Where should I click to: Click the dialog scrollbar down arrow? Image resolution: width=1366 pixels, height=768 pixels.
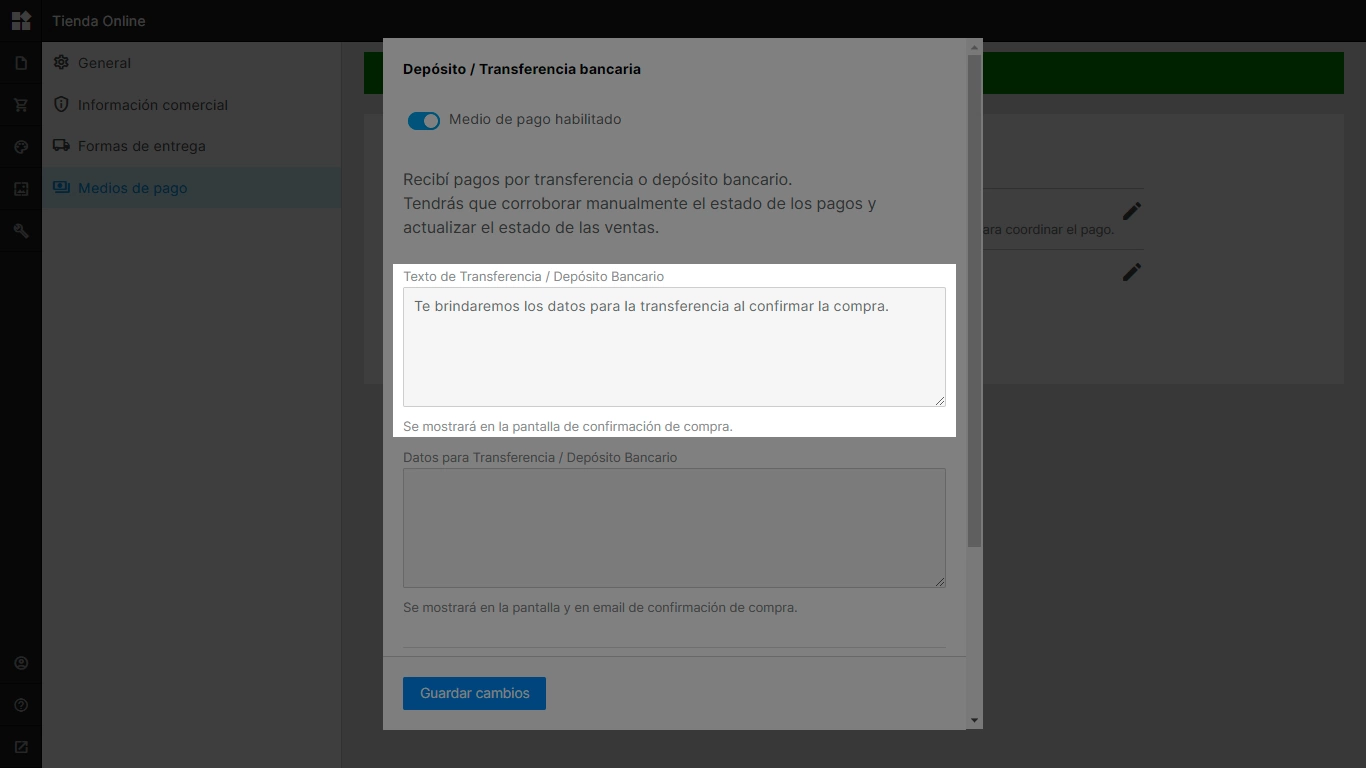[x=974, y=721]
